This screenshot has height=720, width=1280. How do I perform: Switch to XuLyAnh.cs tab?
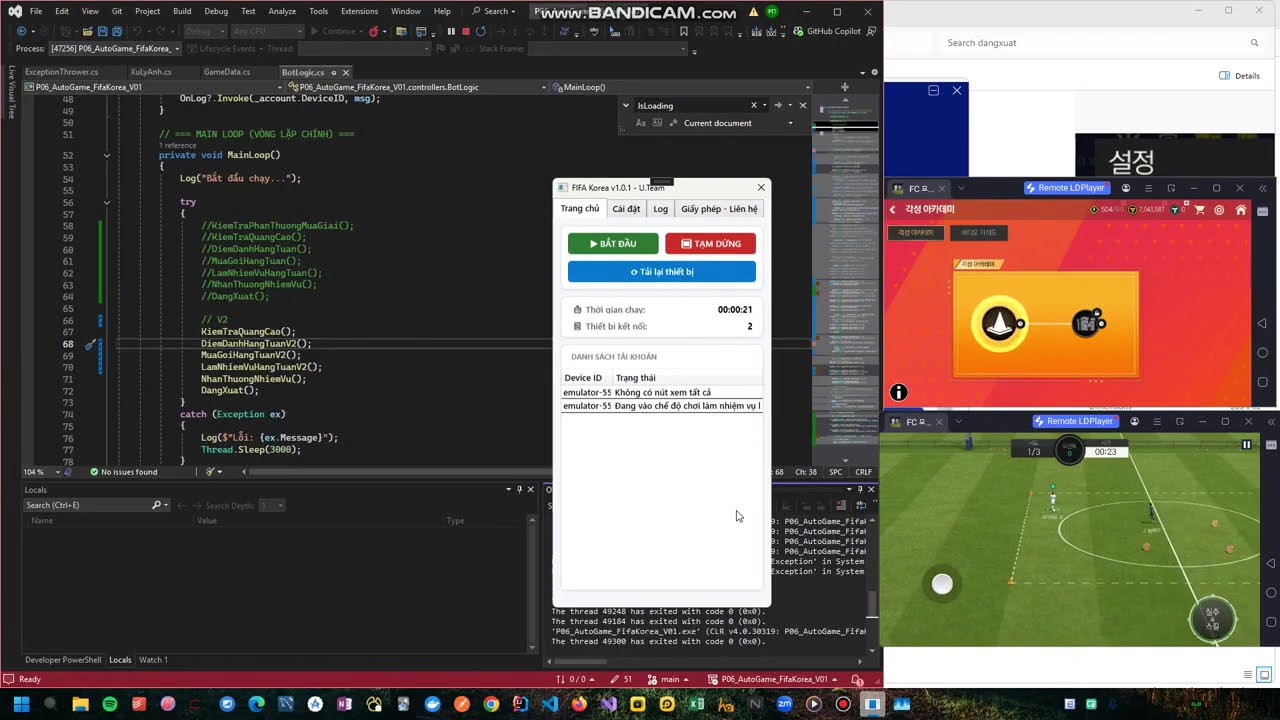[151, 72]
